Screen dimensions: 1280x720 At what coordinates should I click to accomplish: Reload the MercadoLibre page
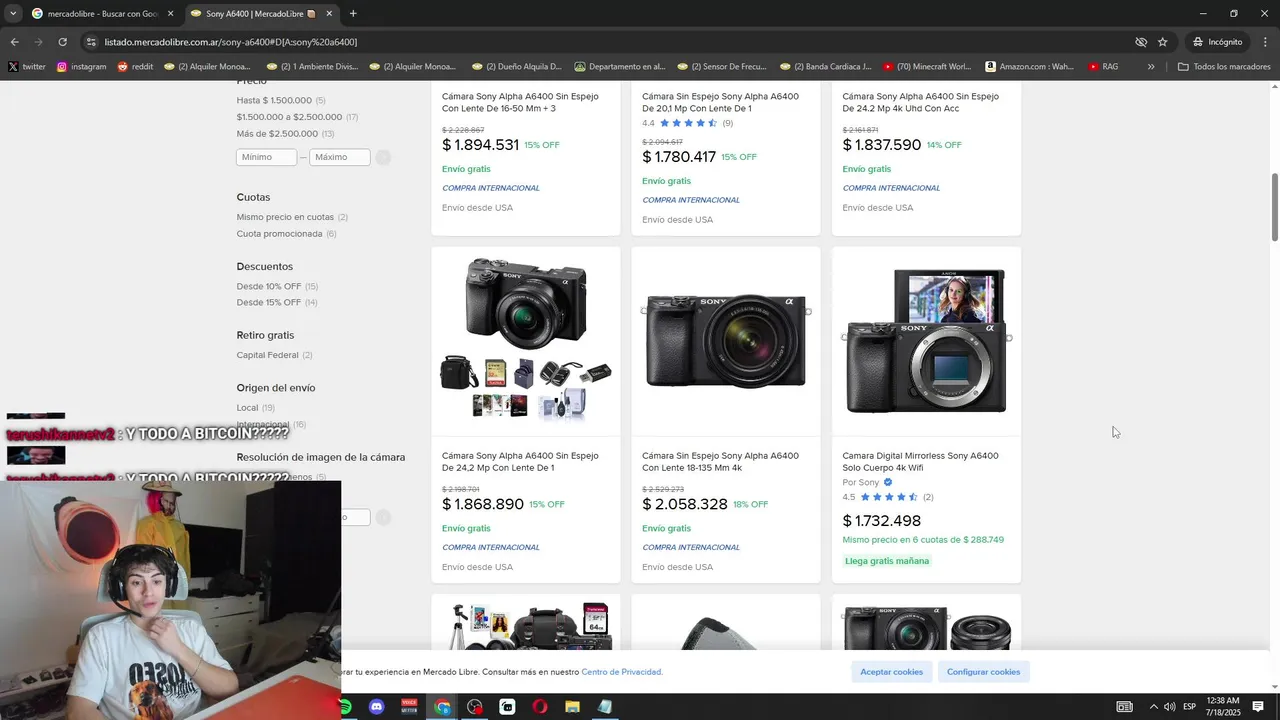click(x=62, y=42)
